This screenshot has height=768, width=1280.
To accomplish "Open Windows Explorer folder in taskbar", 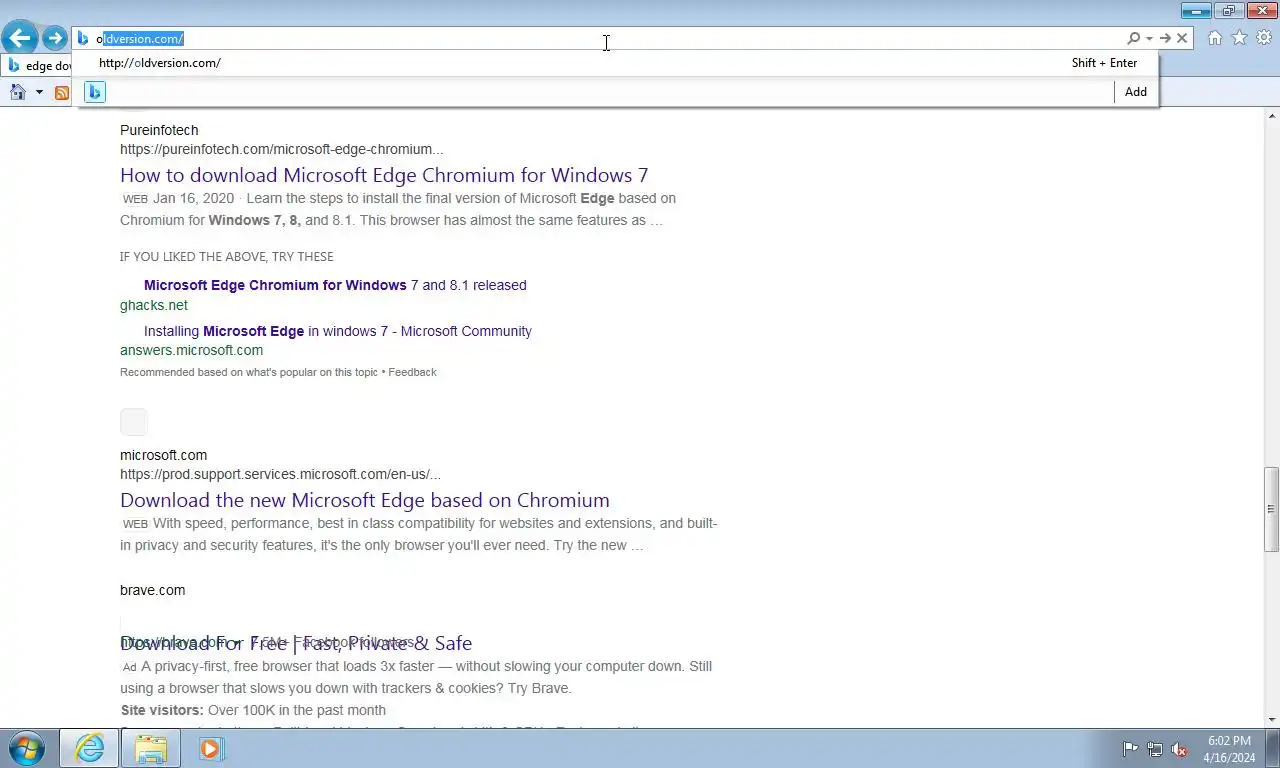I will (x=151, y=748).
